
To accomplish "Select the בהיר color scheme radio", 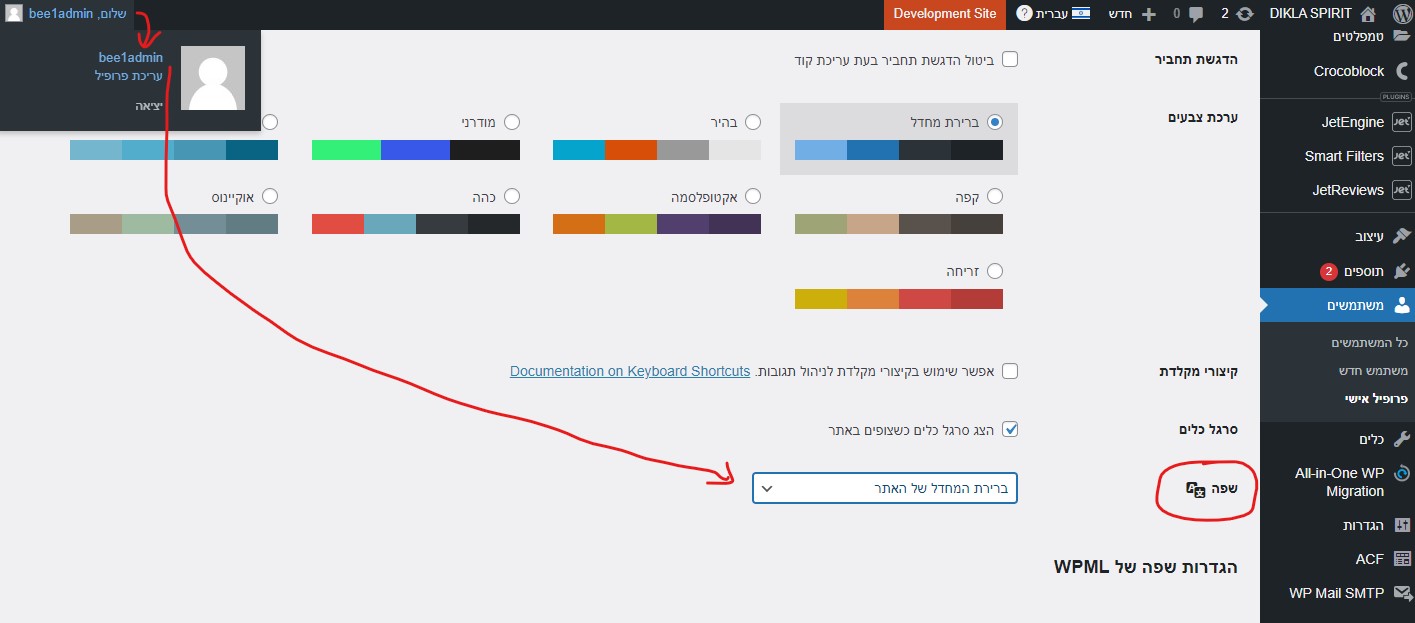I will pos(753,122).
